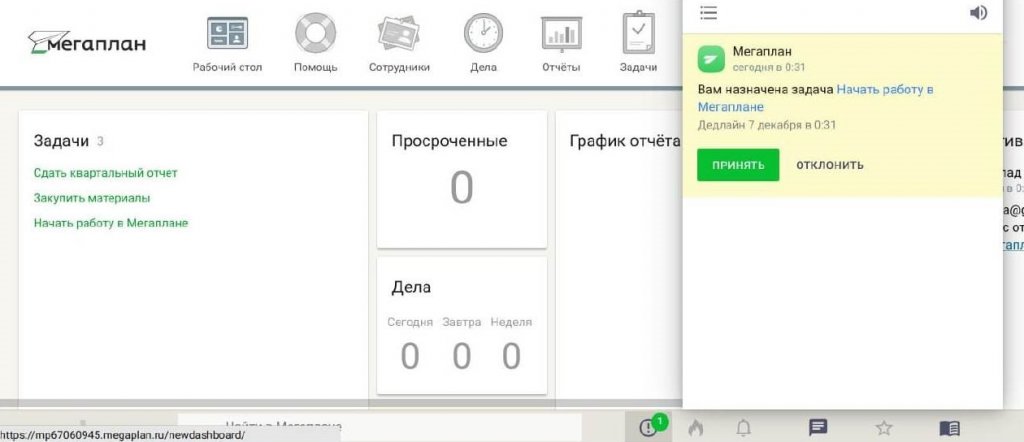Click the График отчёта widget heading
The height and width of the screenshot is (442, 1024).
625,141
